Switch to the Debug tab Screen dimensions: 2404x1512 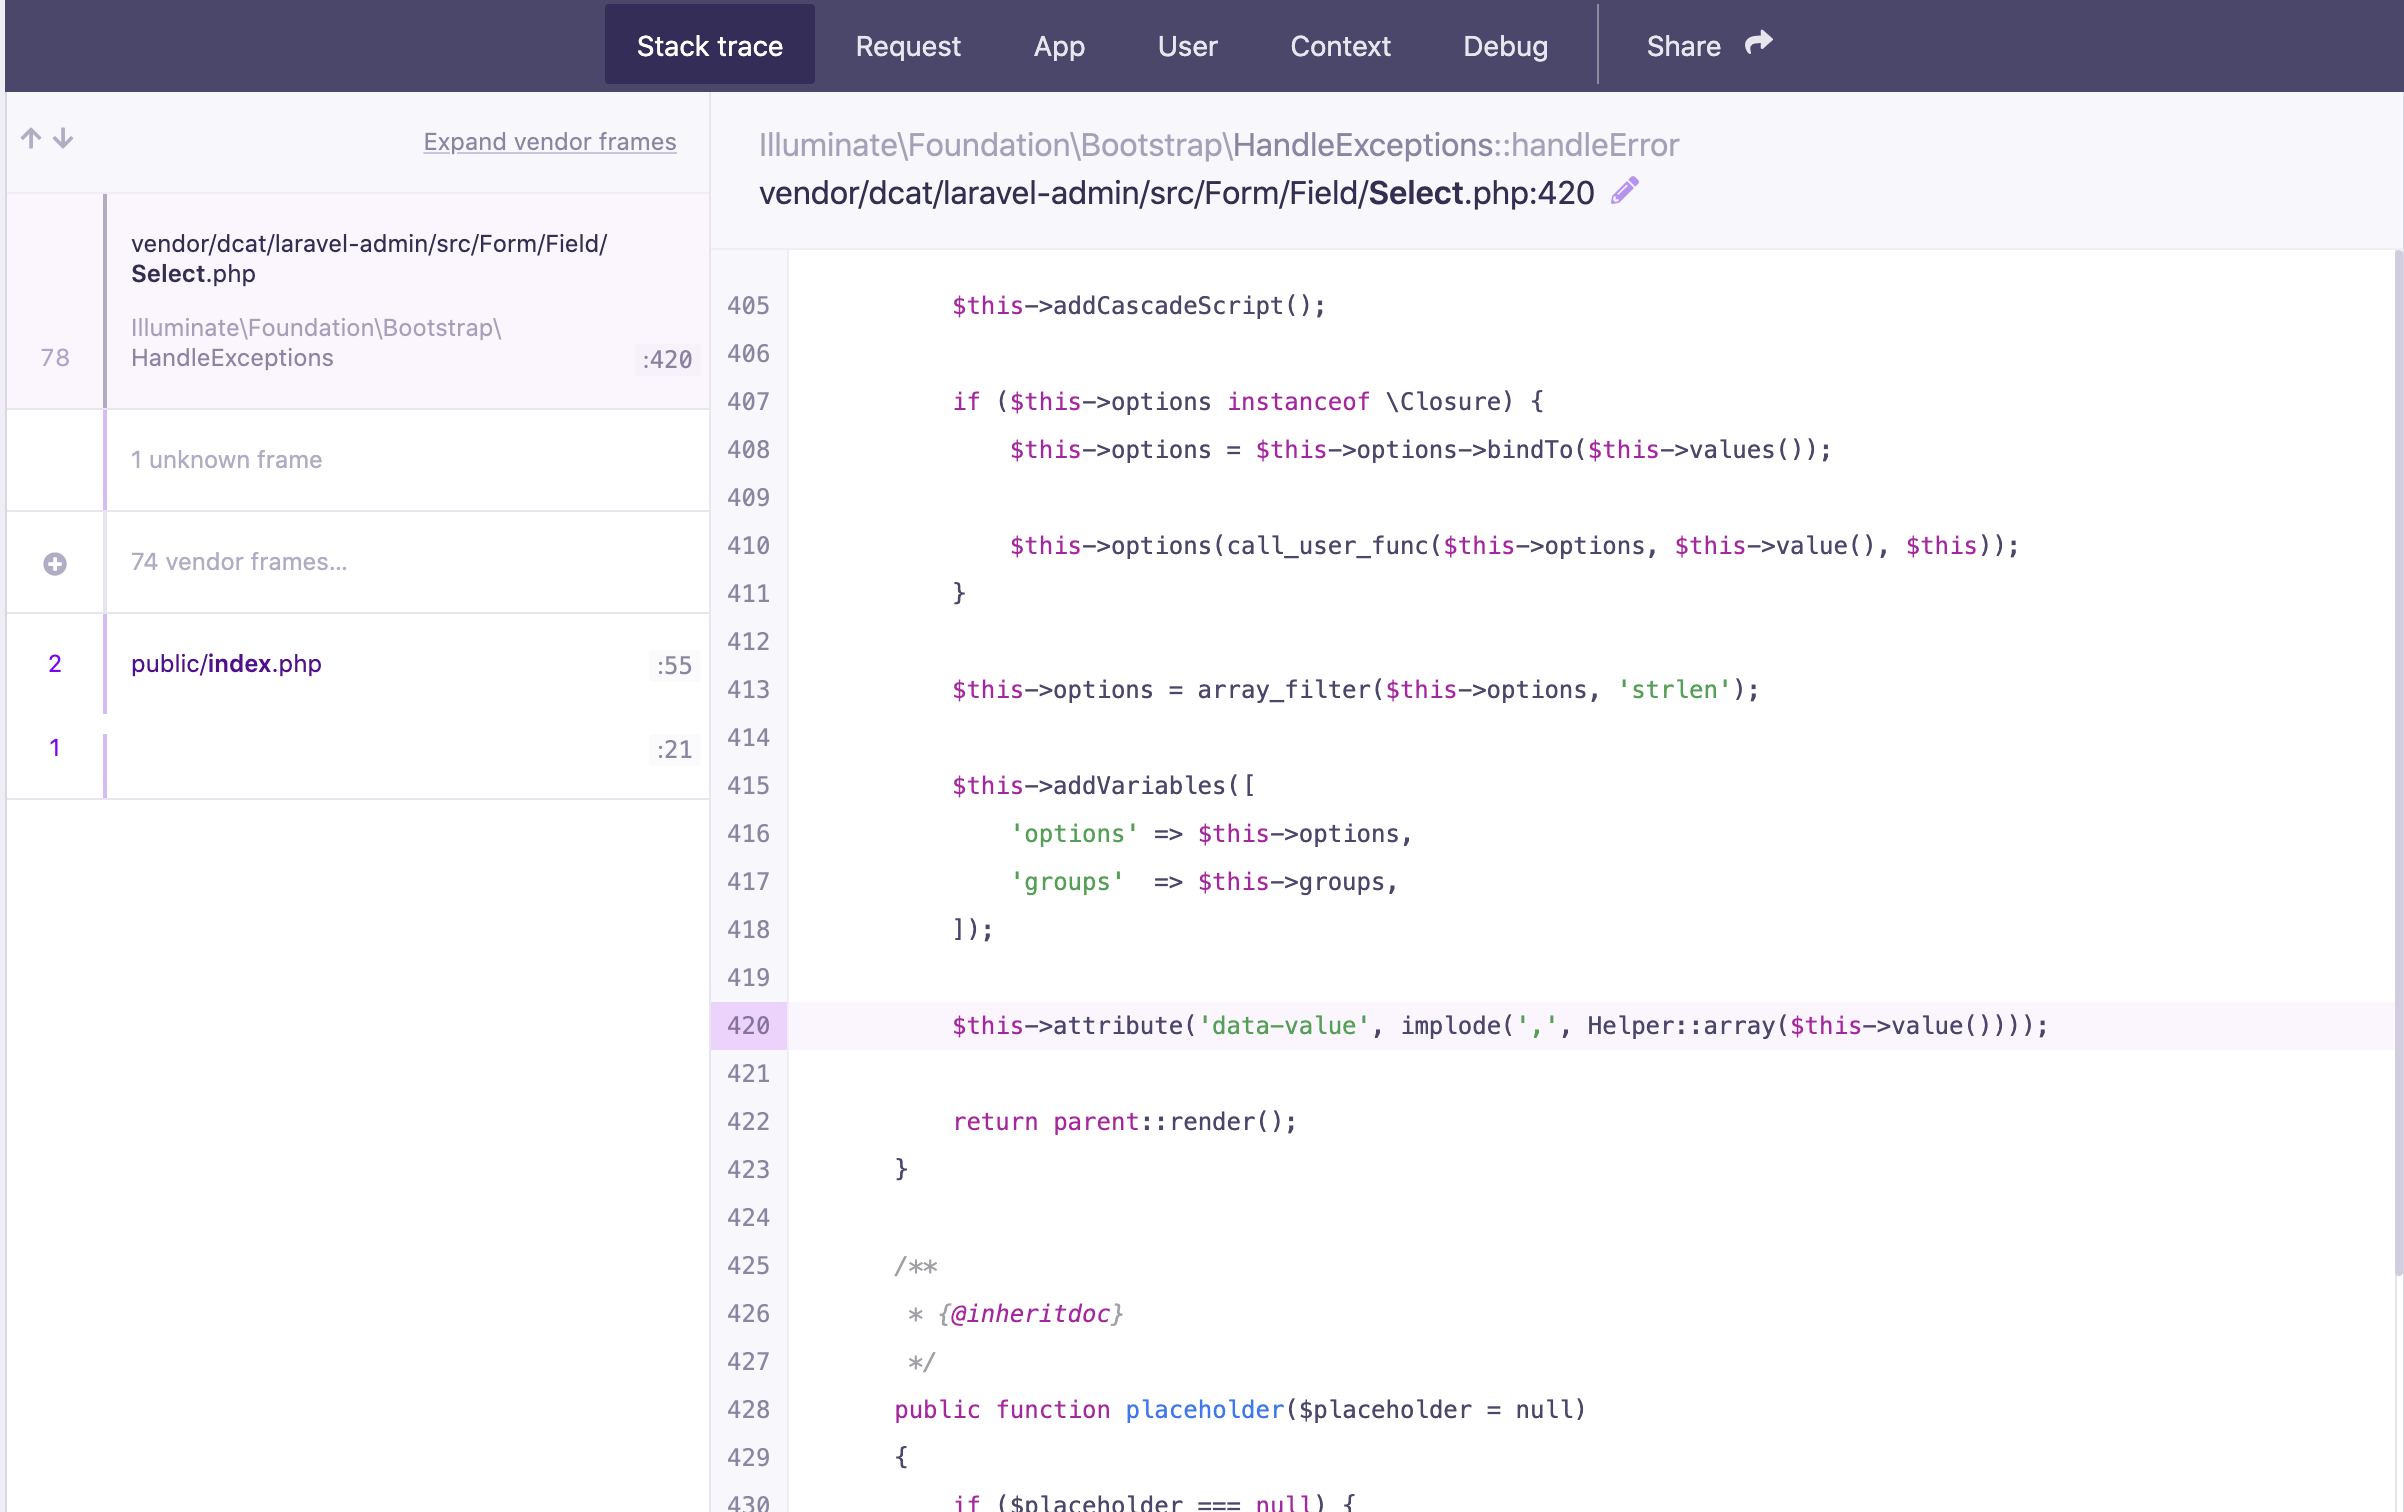(1505, 46)
